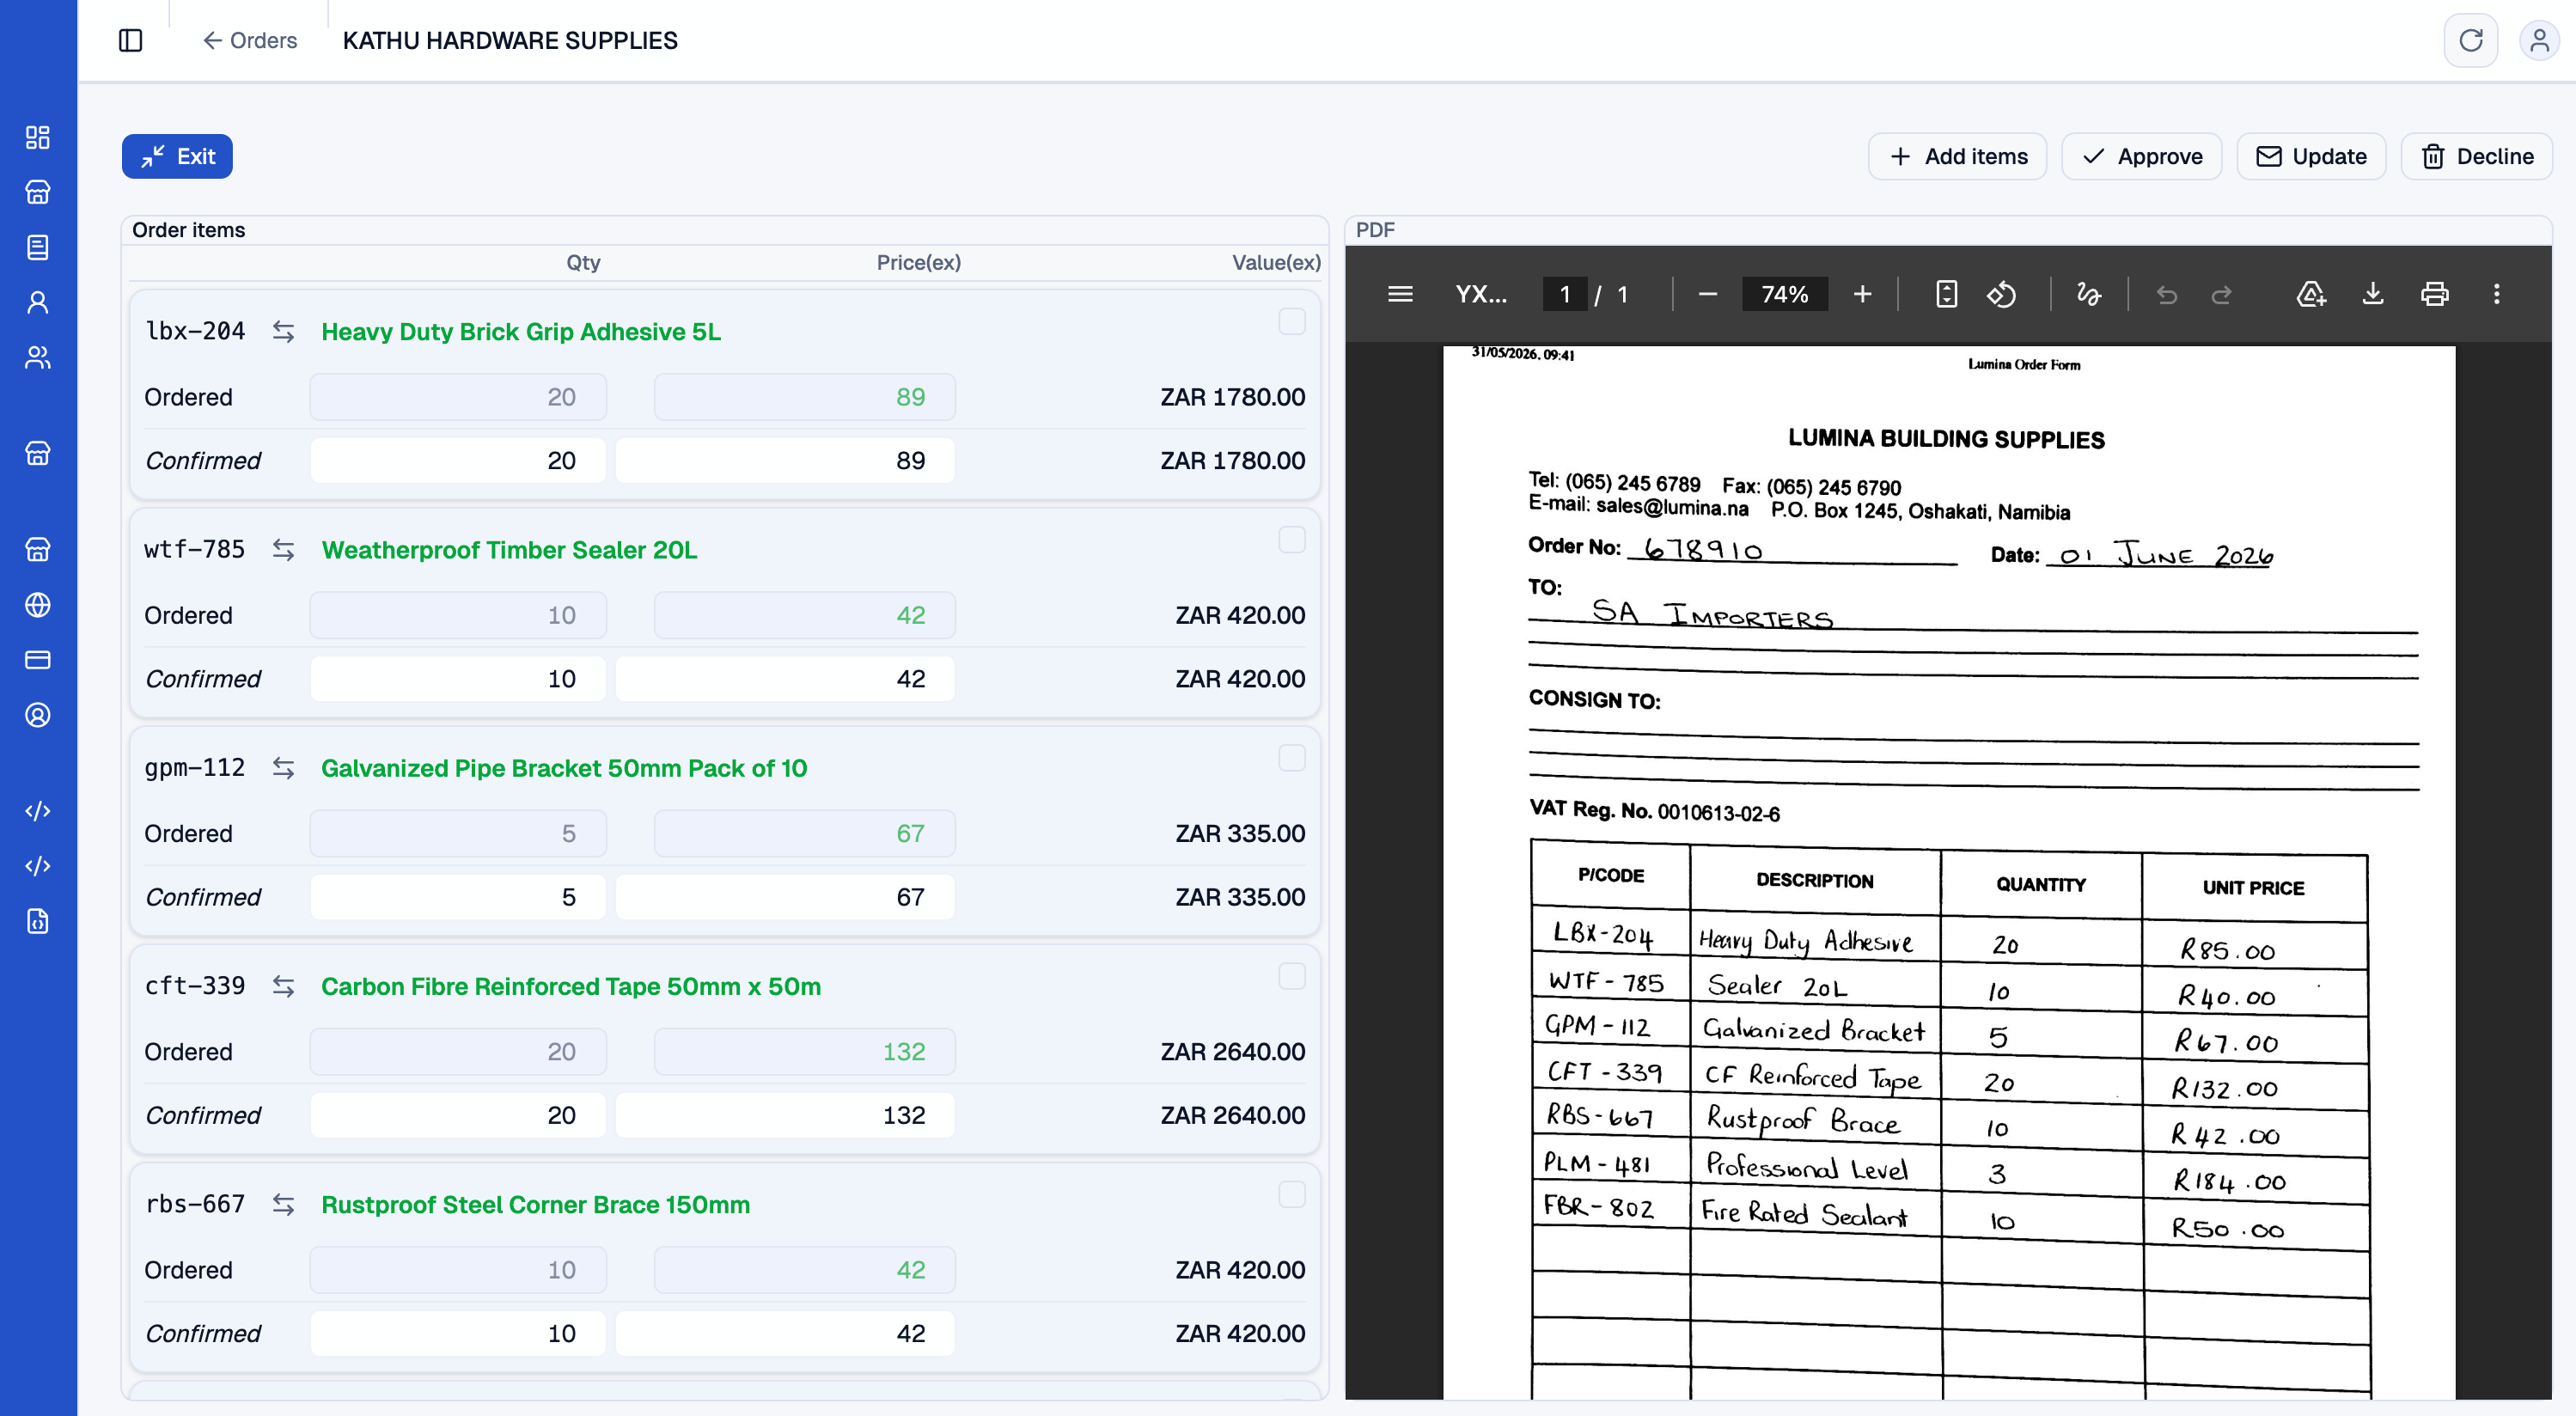Edit confirmed quantity for wtf-785
The height and width of the screenshot is (1416, 2576).
click(x=458, y=678)
